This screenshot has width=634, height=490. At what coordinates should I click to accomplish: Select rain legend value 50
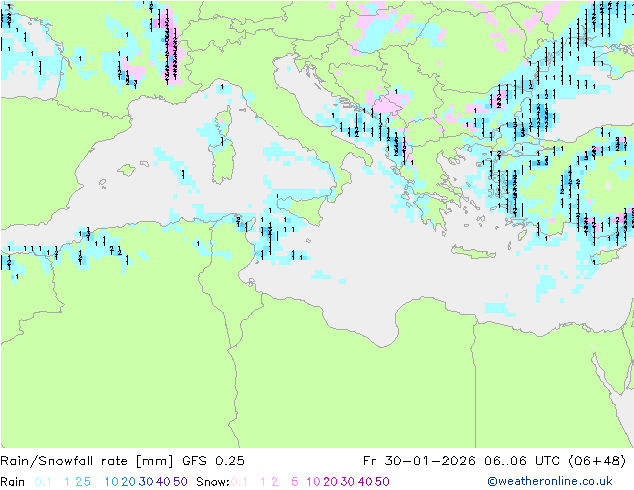tap(180, 482)
